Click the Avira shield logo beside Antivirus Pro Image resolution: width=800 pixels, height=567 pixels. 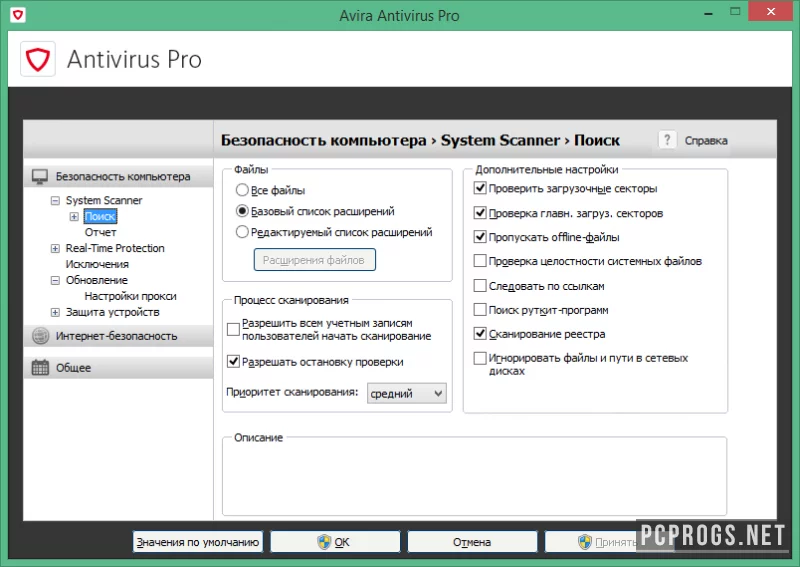[x=38, y=60]
